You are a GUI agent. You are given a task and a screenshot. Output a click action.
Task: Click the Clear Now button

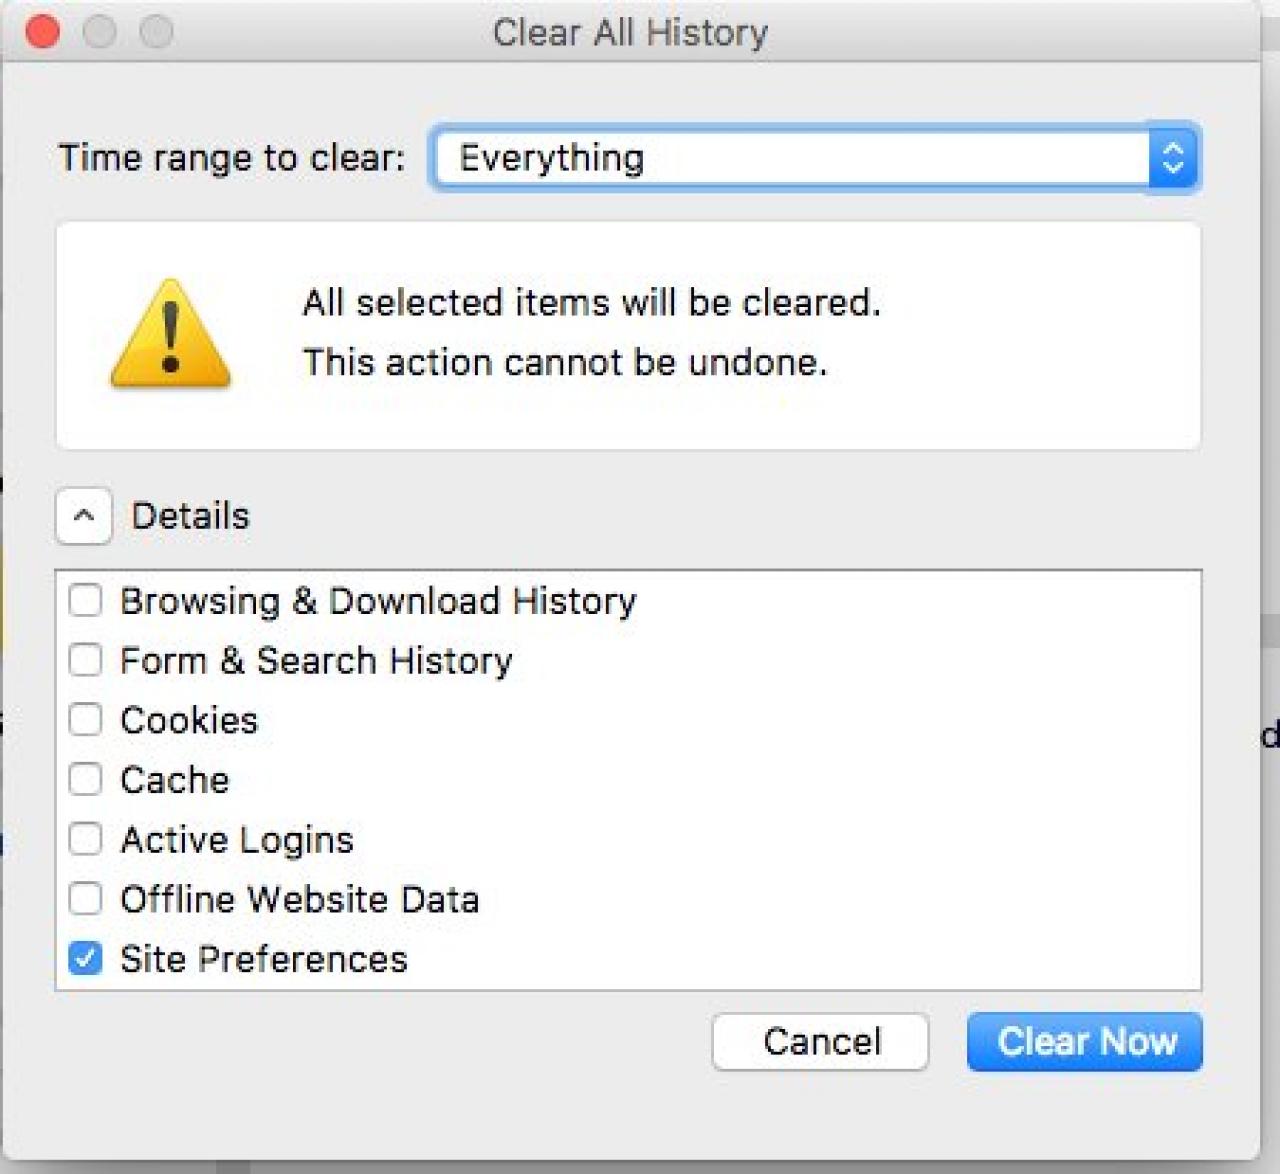(x=1085, y=1042)
